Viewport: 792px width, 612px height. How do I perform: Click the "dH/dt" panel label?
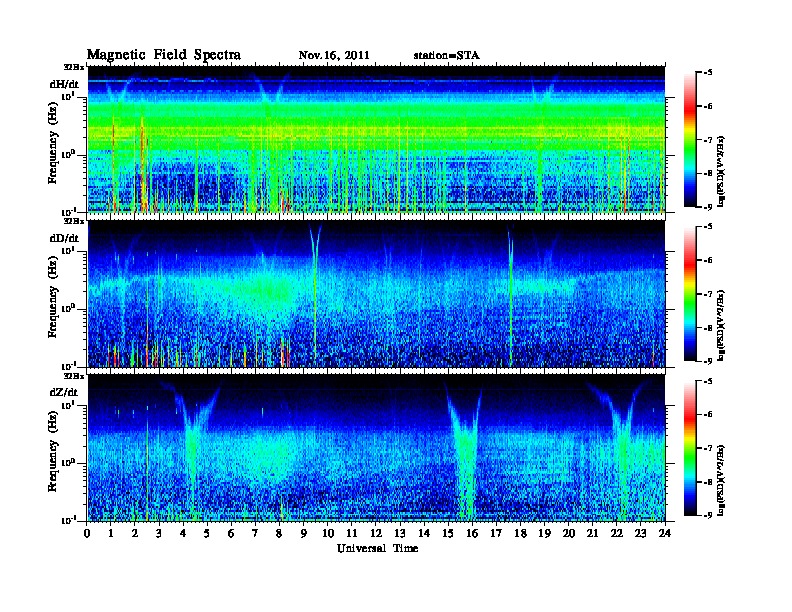coord(64,84)
